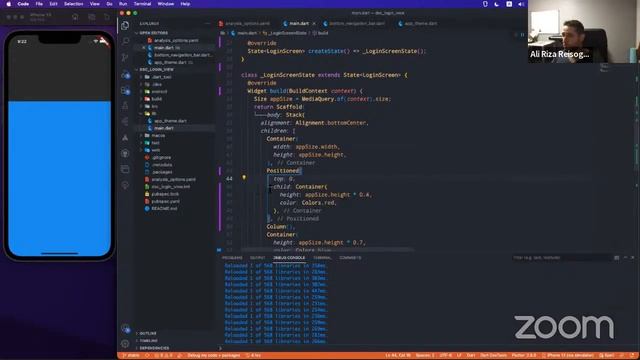The height and width of the screenshot is (360, 640).
Task: Select the DEBUG CONSOLE panel tab
Action: 289,258
